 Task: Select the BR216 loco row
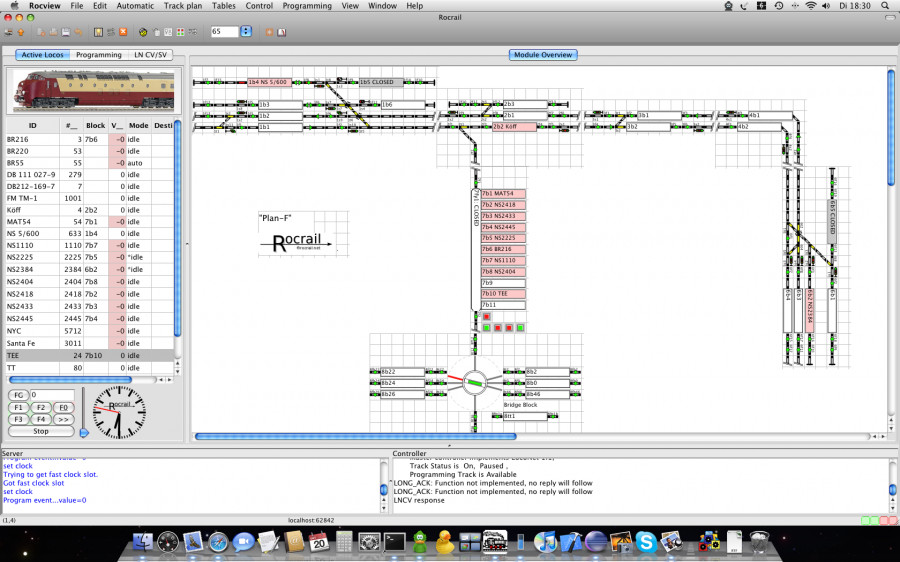[90, 139]
